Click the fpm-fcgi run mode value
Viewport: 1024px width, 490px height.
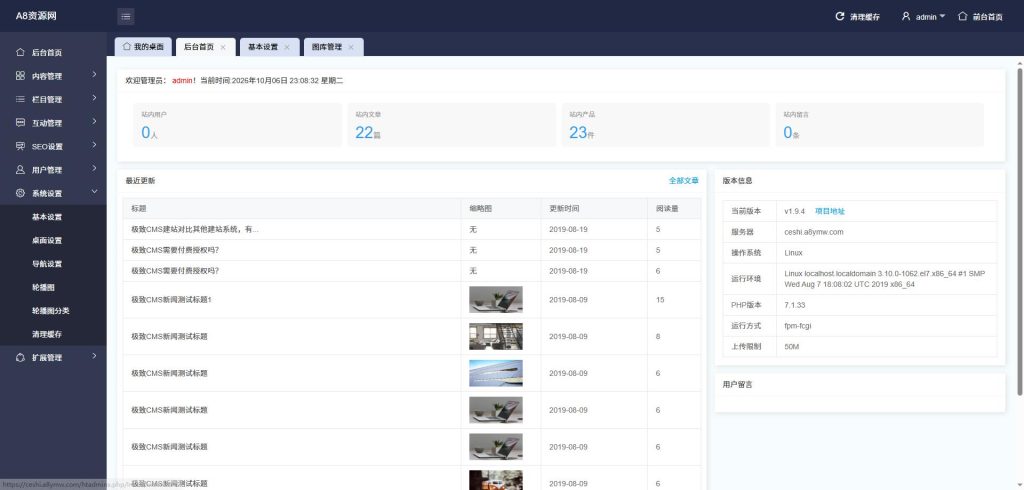(798, 325)
